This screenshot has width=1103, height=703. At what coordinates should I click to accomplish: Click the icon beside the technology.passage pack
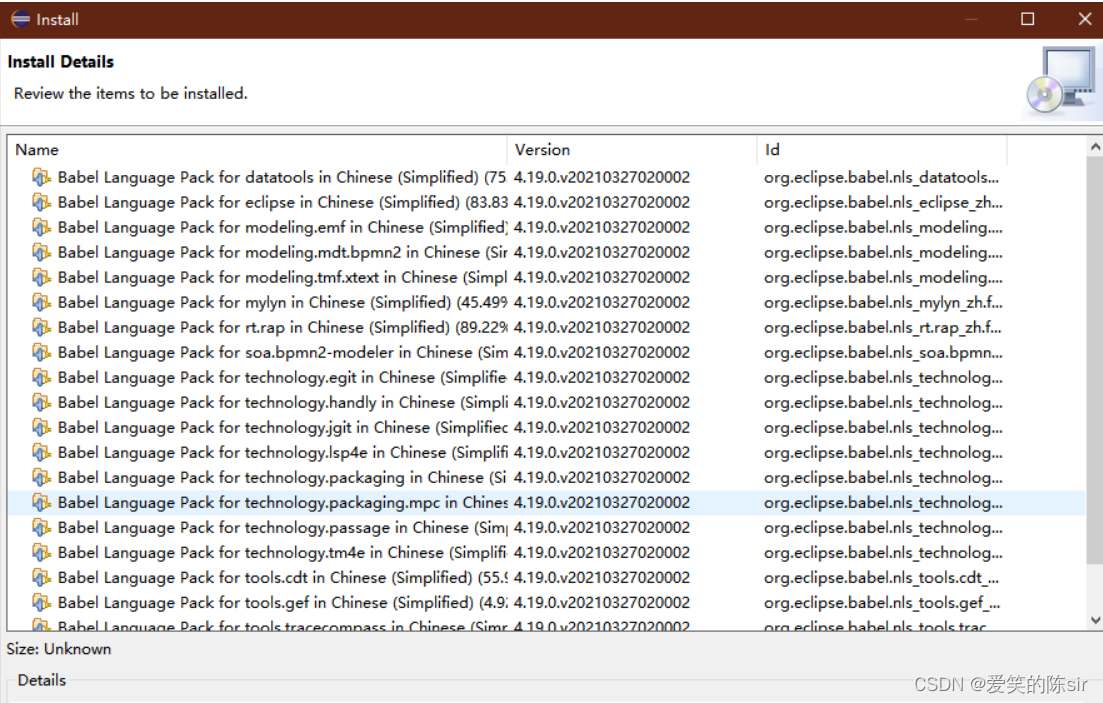click(x=42, y=527)
